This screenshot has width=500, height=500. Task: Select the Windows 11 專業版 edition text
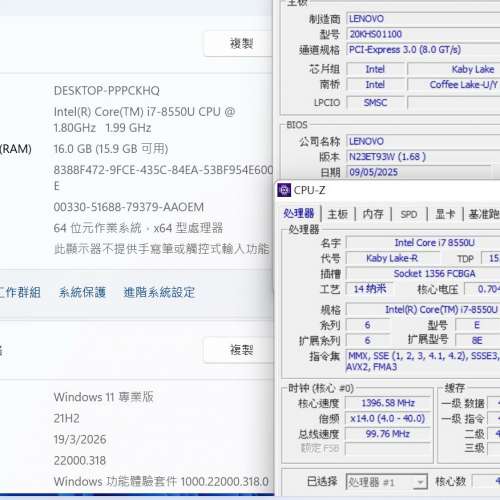[x=103, y=397]
